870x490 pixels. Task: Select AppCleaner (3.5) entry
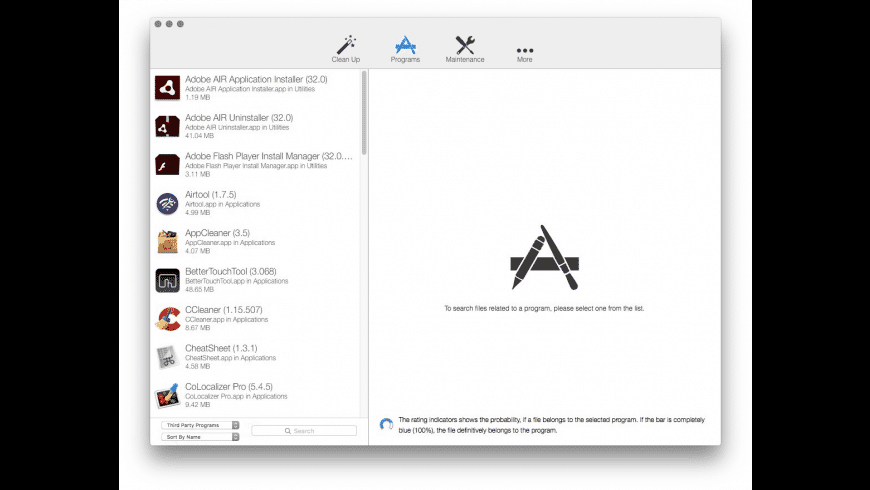(x=255, y=241)
